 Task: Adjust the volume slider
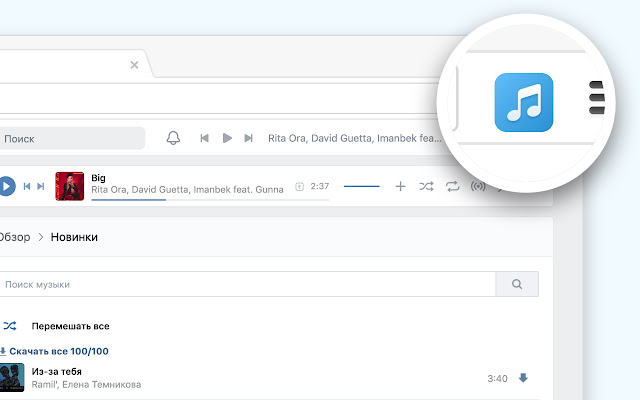pos(362,187)
